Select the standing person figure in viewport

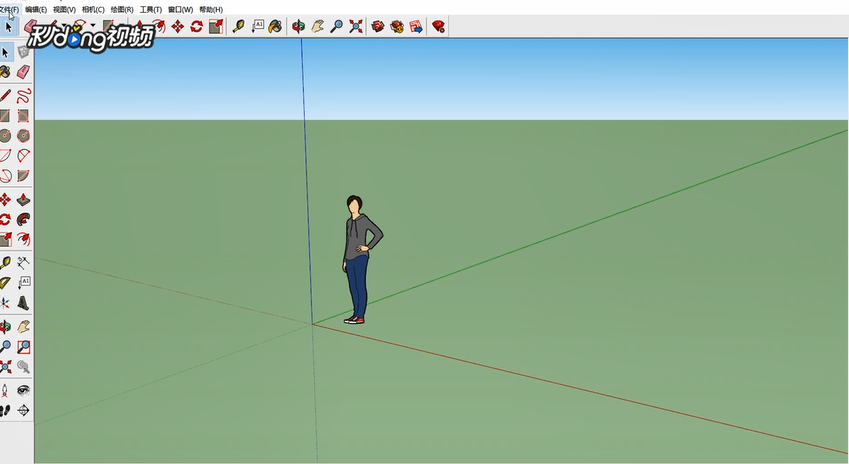point(361,260)
